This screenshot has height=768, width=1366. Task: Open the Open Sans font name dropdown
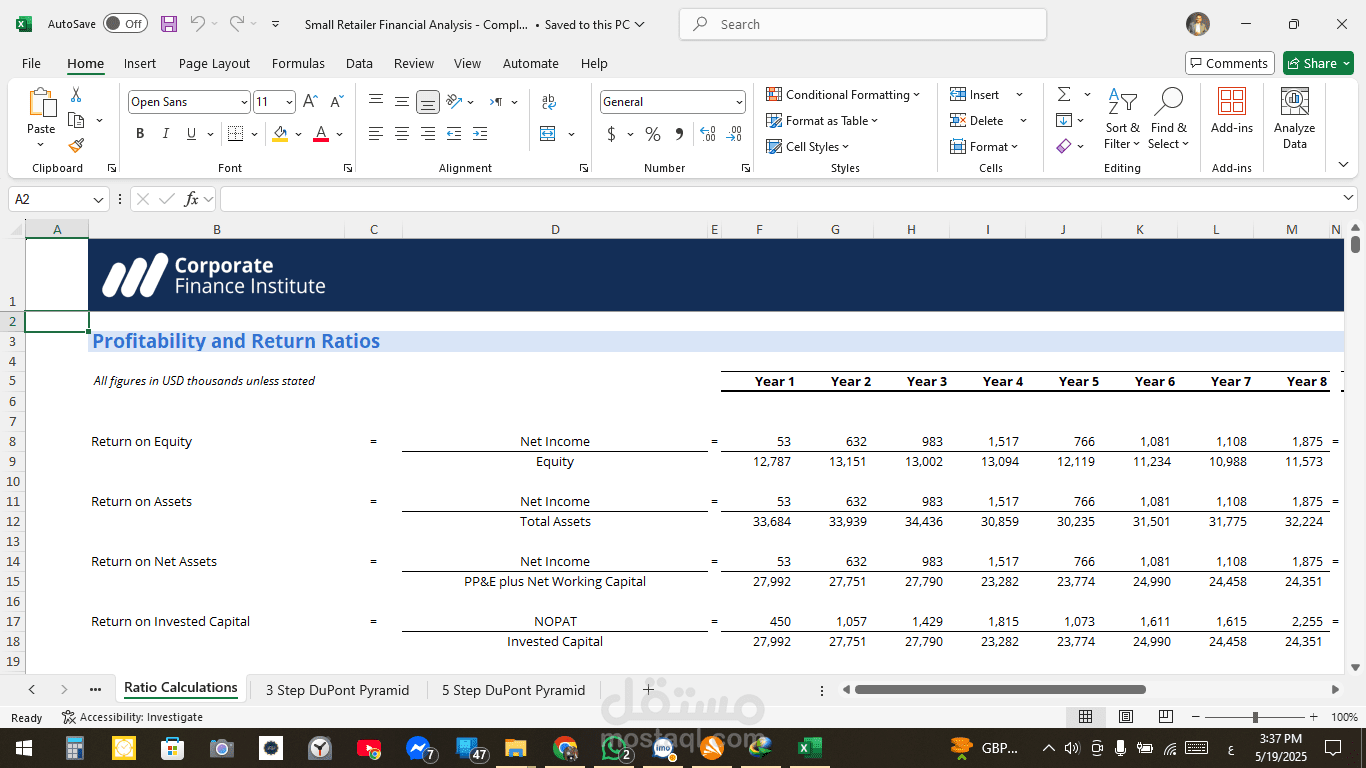pyautogui.click(x=244, y=102)
